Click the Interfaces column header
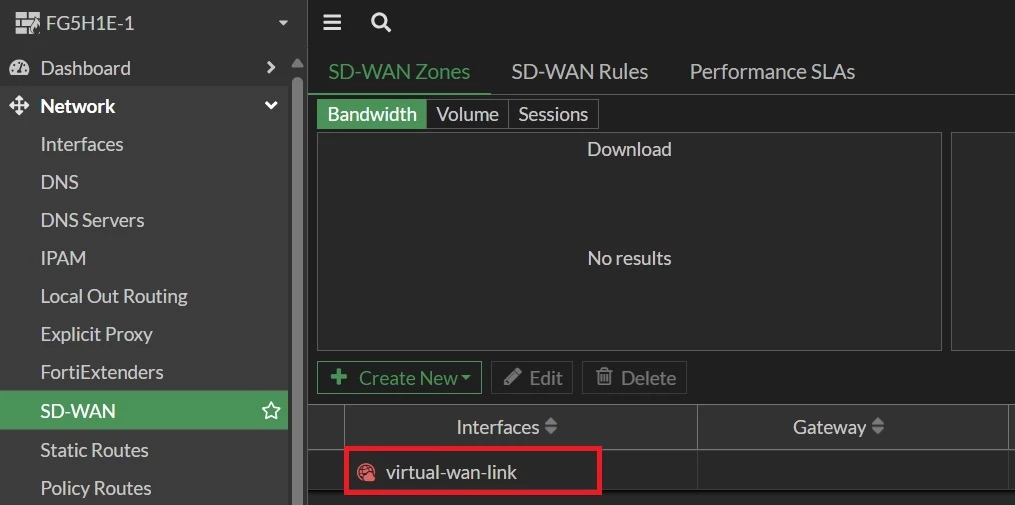The image size is (1015, 505). tap(521, 427)
